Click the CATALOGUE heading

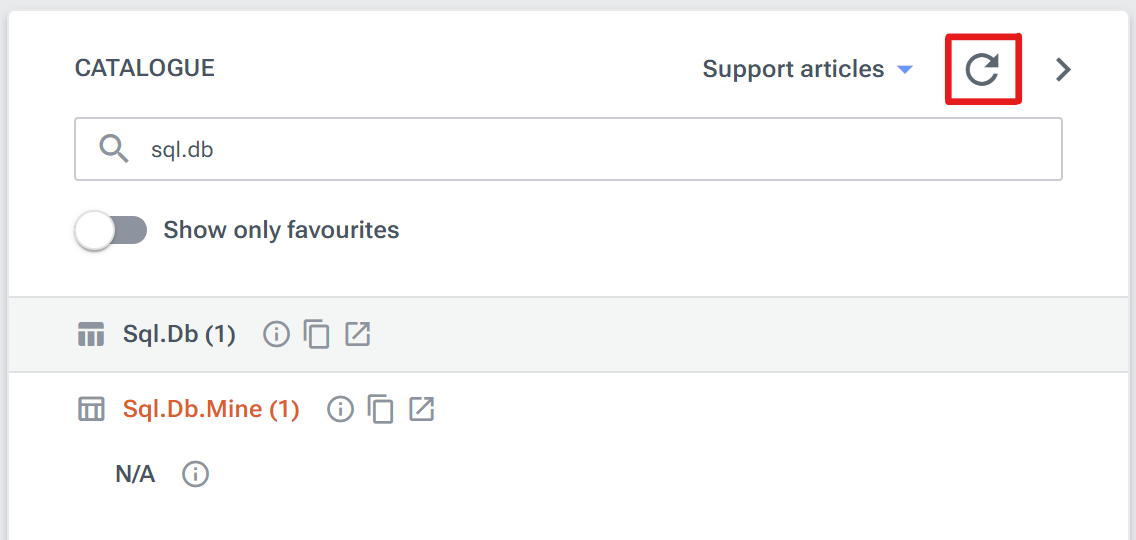[x=145, y=68]
